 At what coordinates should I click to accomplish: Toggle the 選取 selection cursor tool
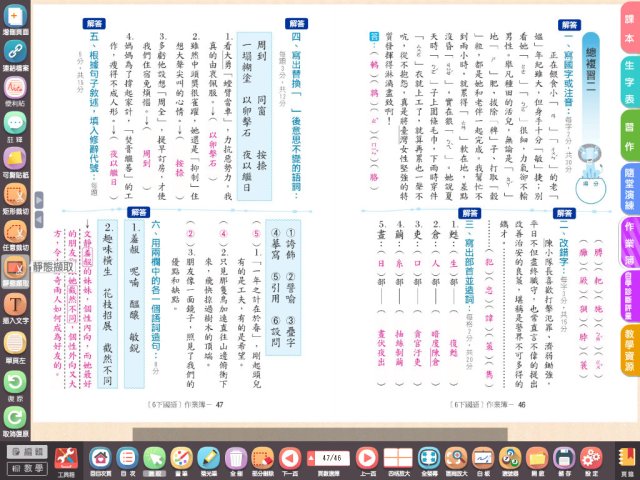[x=153, y=459]
